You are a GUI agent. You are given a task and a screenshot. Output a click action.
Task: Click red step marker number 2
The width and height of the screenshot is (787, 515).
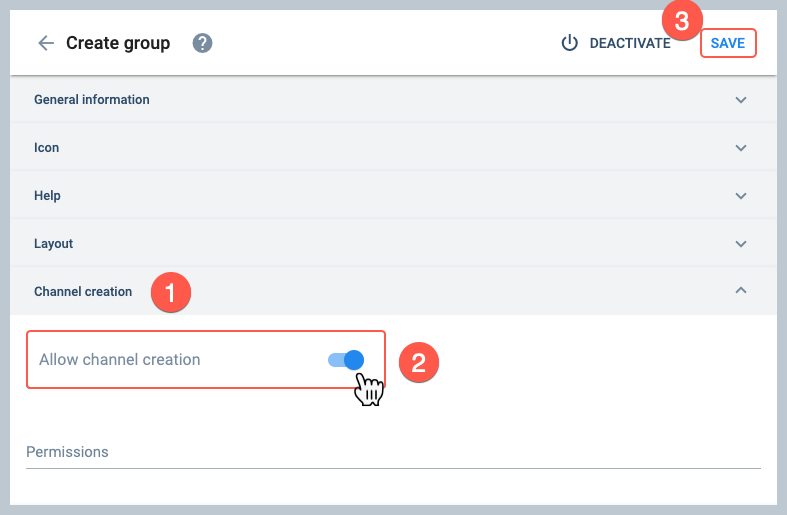[x=419, y=362]
